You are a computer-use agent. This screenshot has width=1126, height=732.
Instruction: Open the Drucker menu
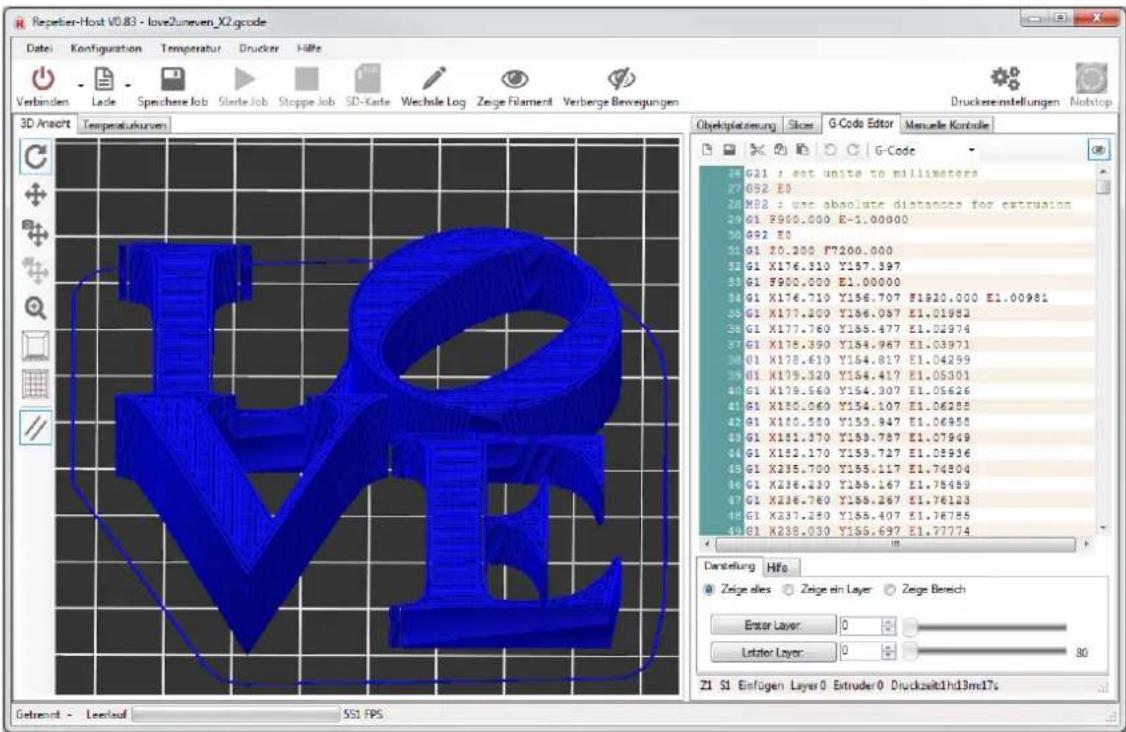click(x=259, y=48)
